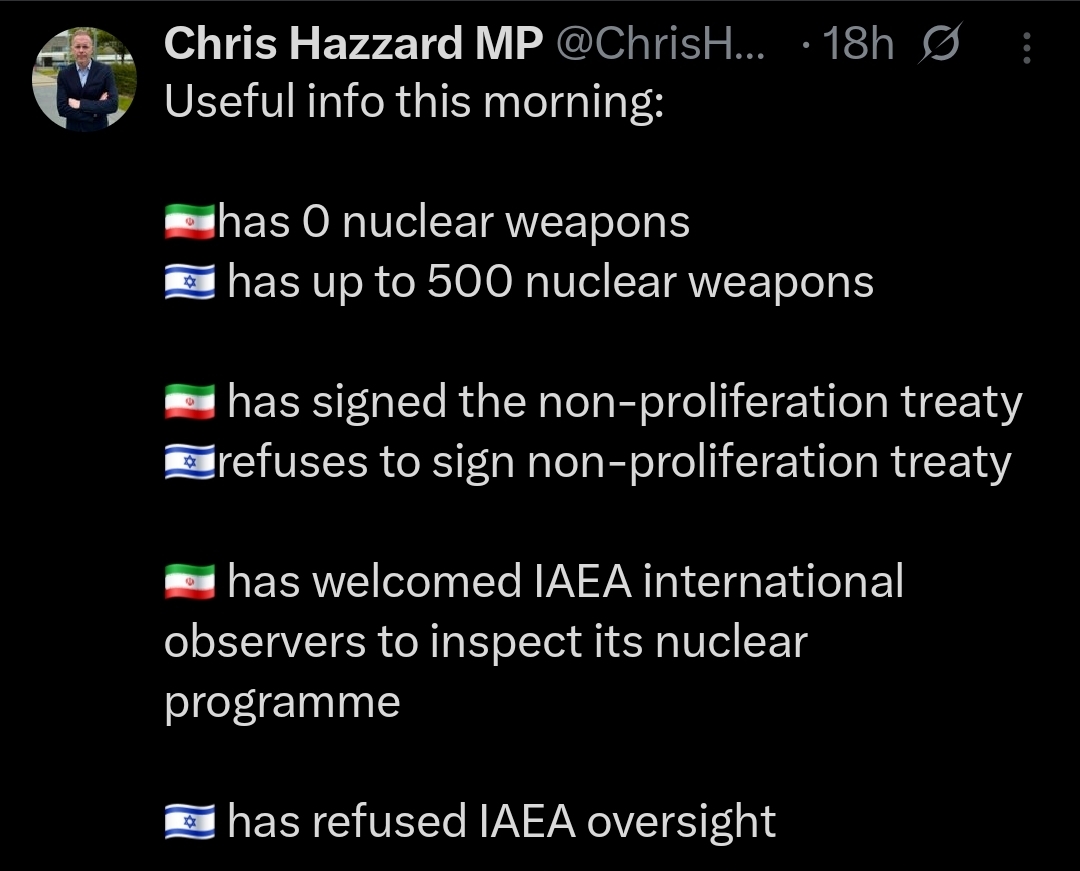The width and height of the screenshot is (1080, 871).
Task: Click Israel flag beside 'refuses to sign'
Action: click(189, 462)
